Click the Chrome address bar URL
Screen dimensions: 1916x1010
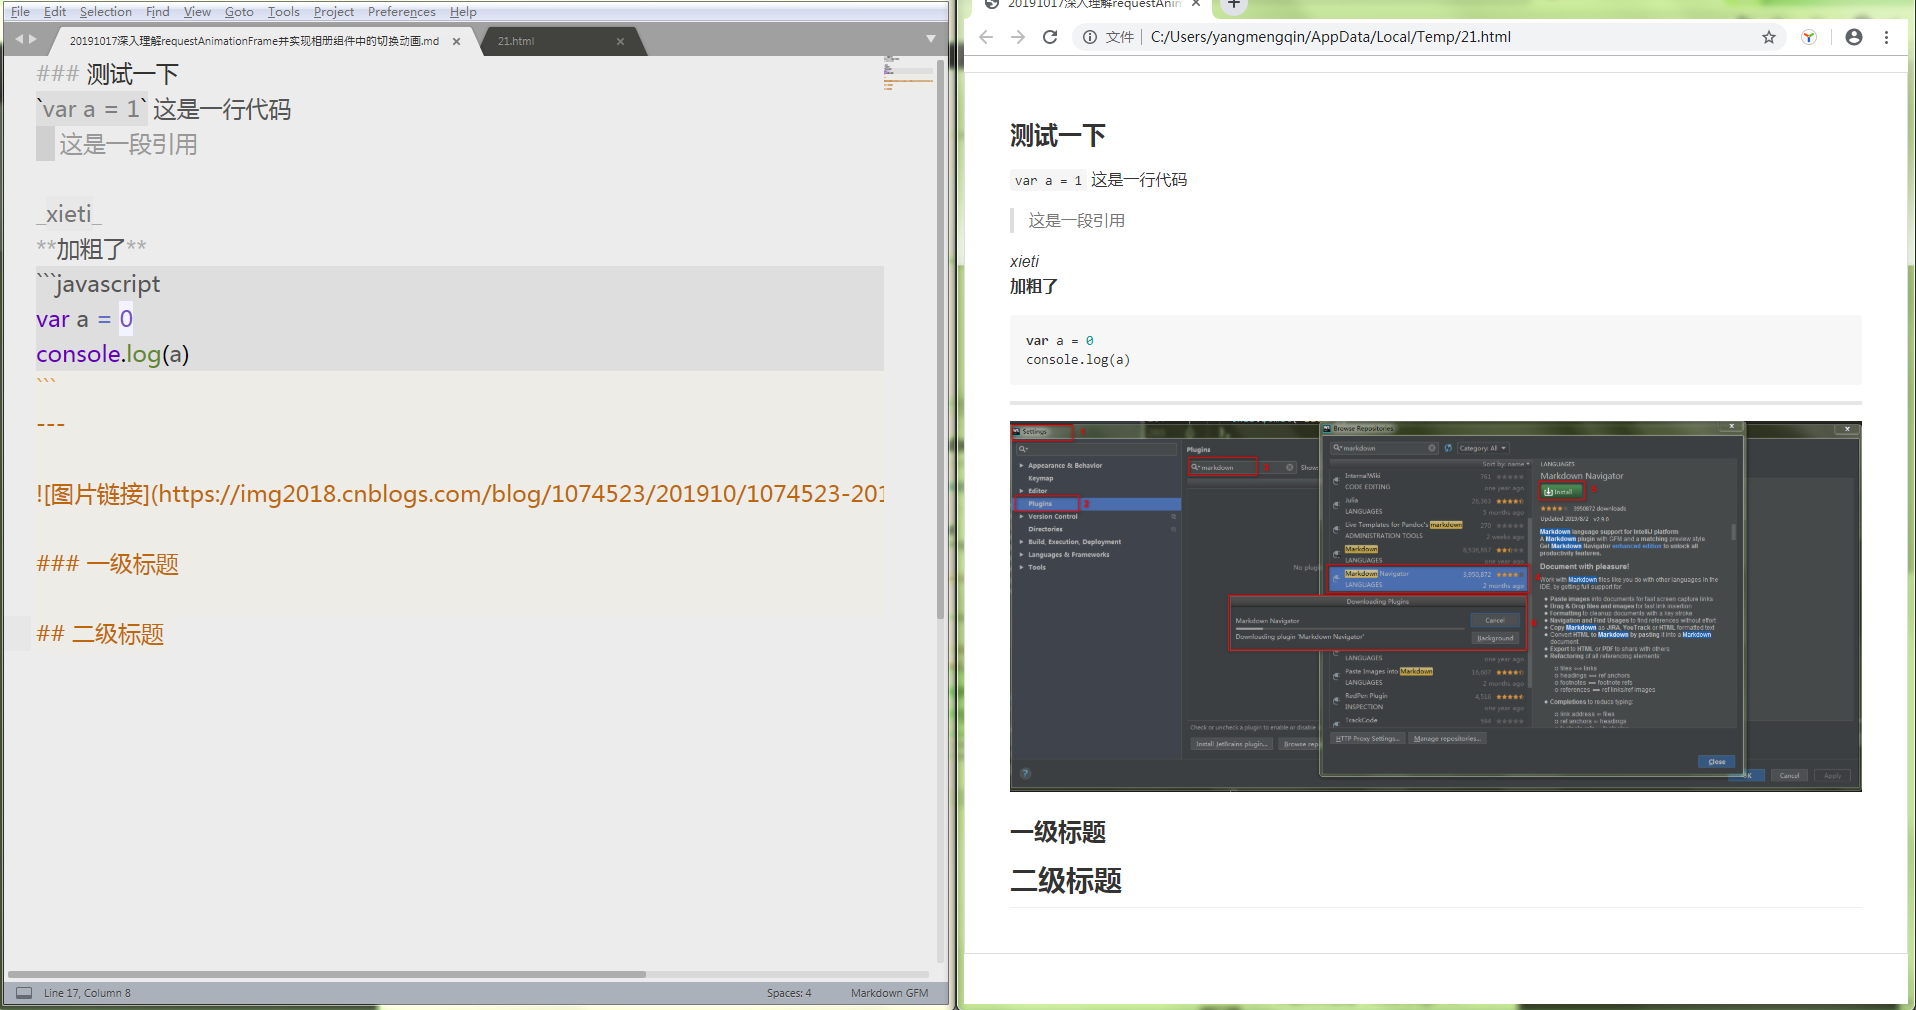point(1330,37)
